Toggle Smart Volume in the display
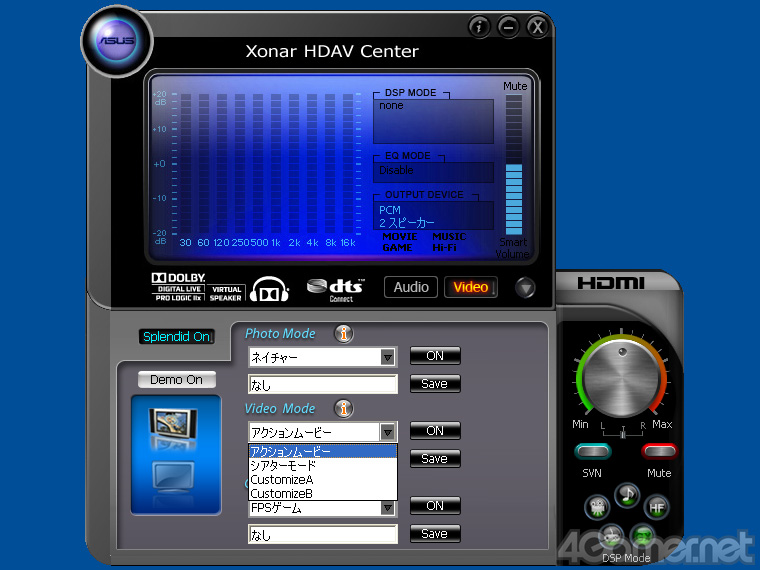Image resolution: width=760 pixels, height=570 pixels. pyautogui.click(x=513, y=248)
